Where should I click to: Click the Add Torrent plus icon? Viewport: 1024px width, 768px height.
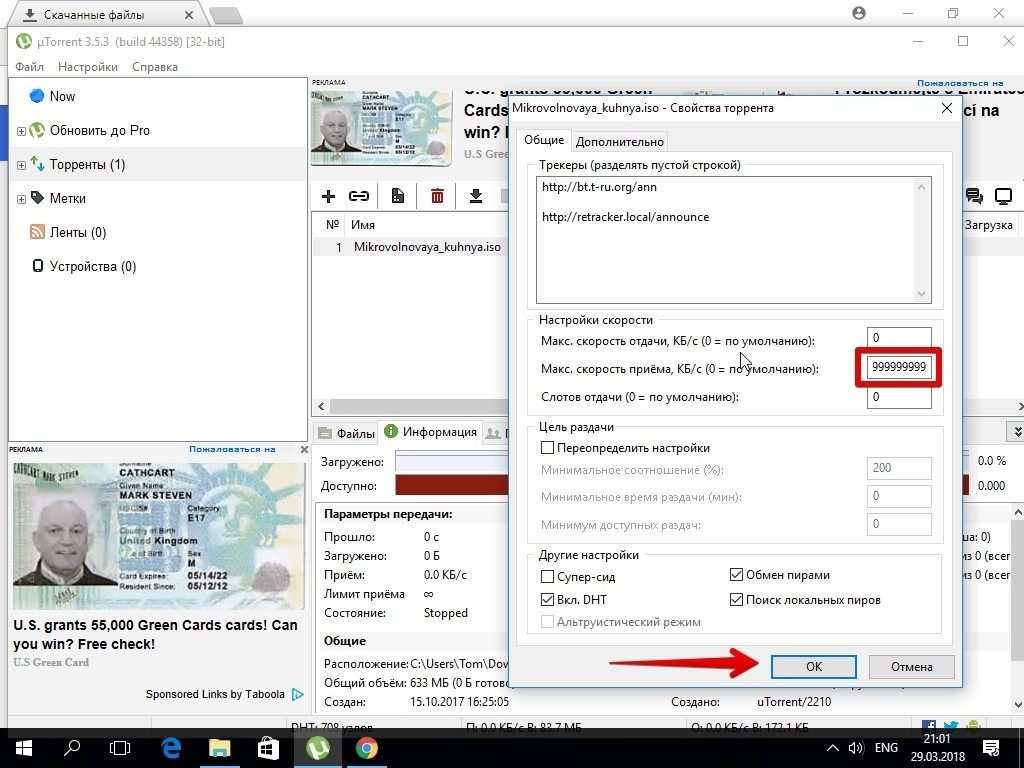click(x=328, y=196)
